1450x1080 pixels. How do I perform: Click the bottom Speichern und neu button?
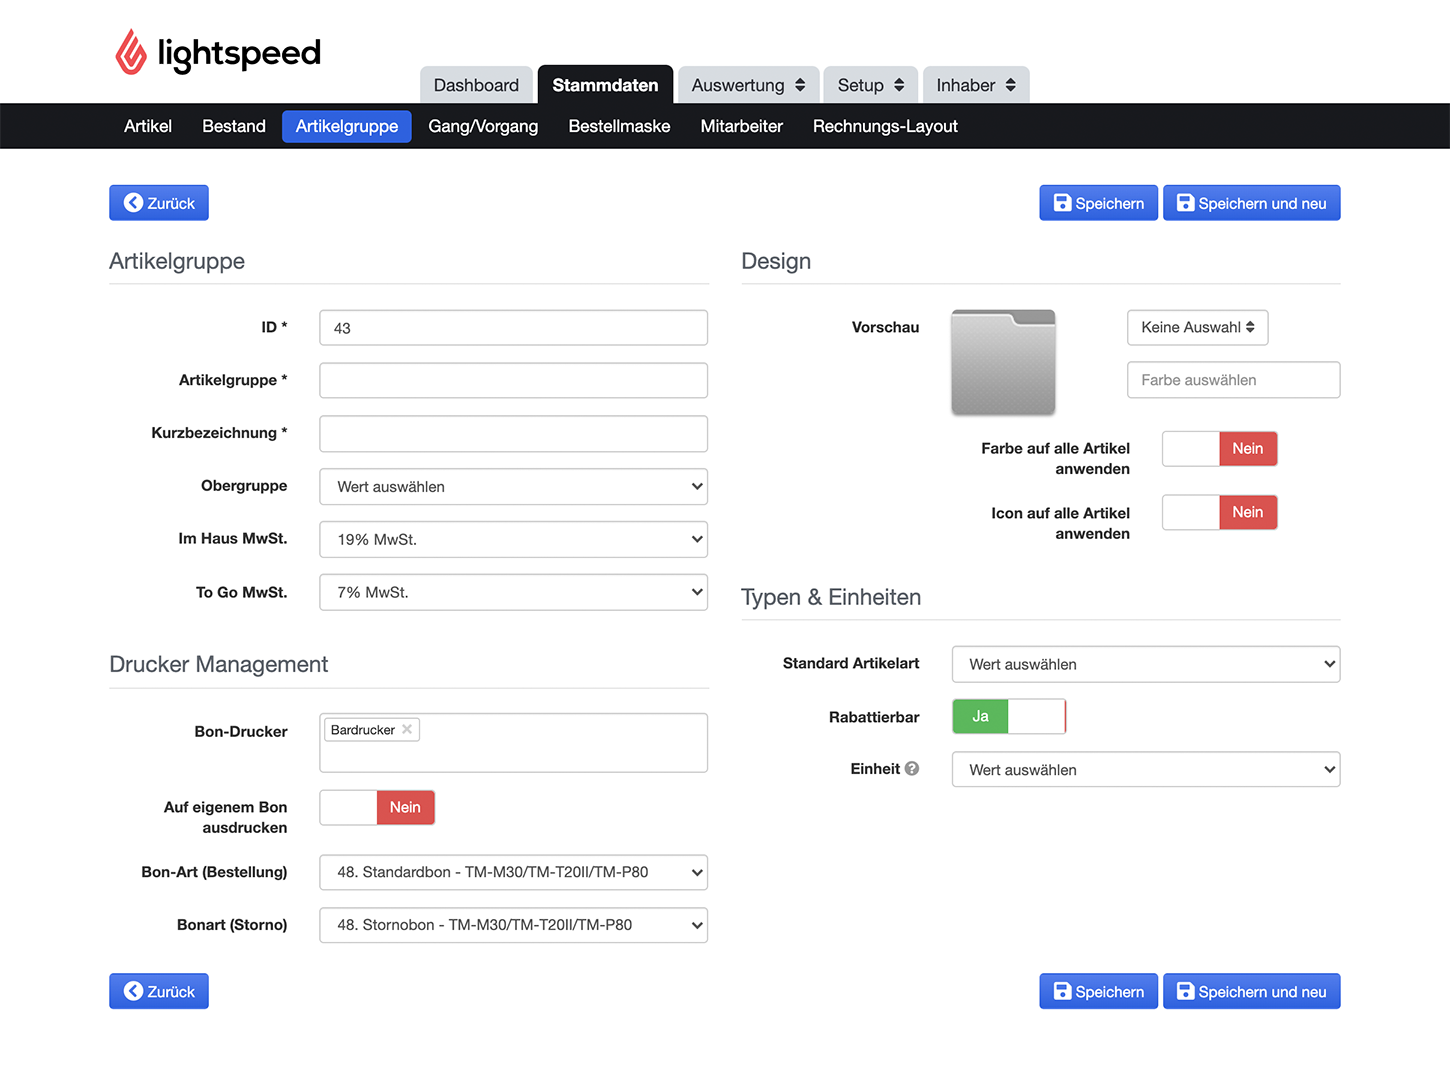click(1251, 992)
